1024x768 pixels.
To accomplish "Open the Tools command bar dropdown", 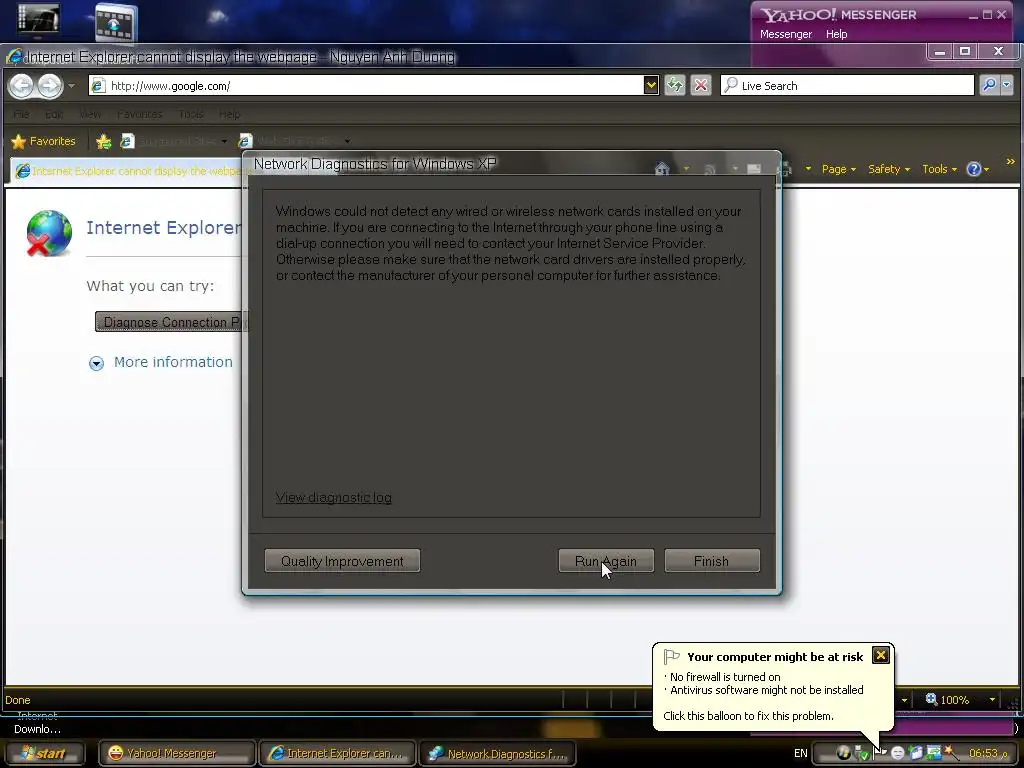I will pyautogui.click(x=939, y=169).
